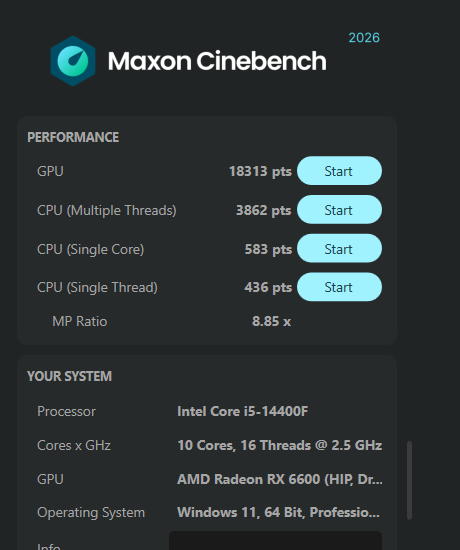Click the AMD Radeon RX 6600 GPU value
460x550 pixels.
click(280, 479)
